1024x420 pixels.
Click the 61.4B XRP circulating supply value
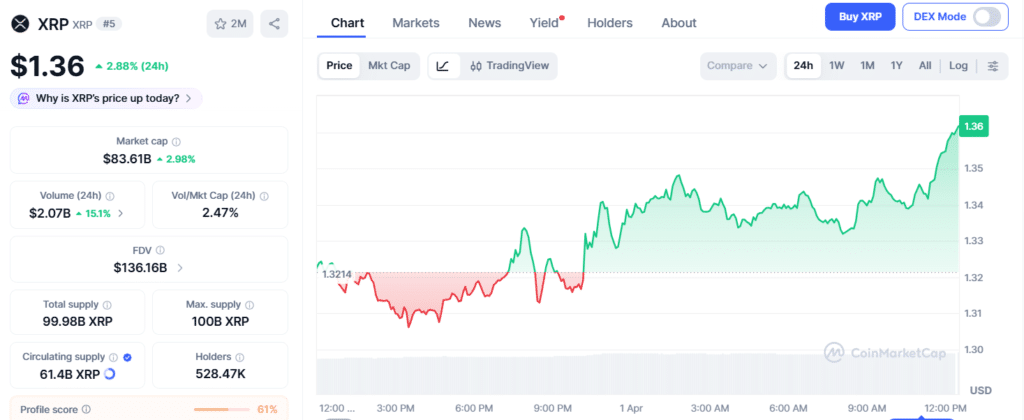(70, 374)
